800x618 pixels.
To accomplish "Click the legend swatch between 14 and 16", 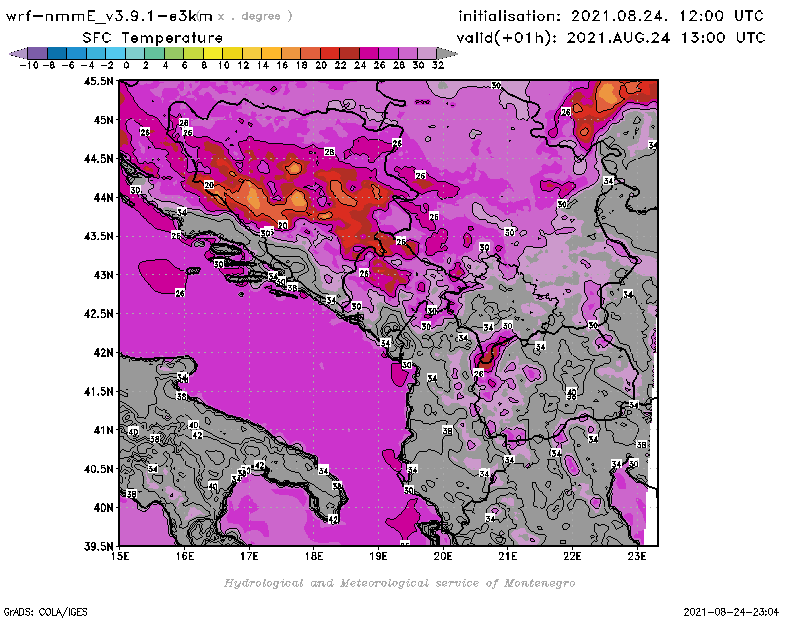I will click(x=271, y=54).
